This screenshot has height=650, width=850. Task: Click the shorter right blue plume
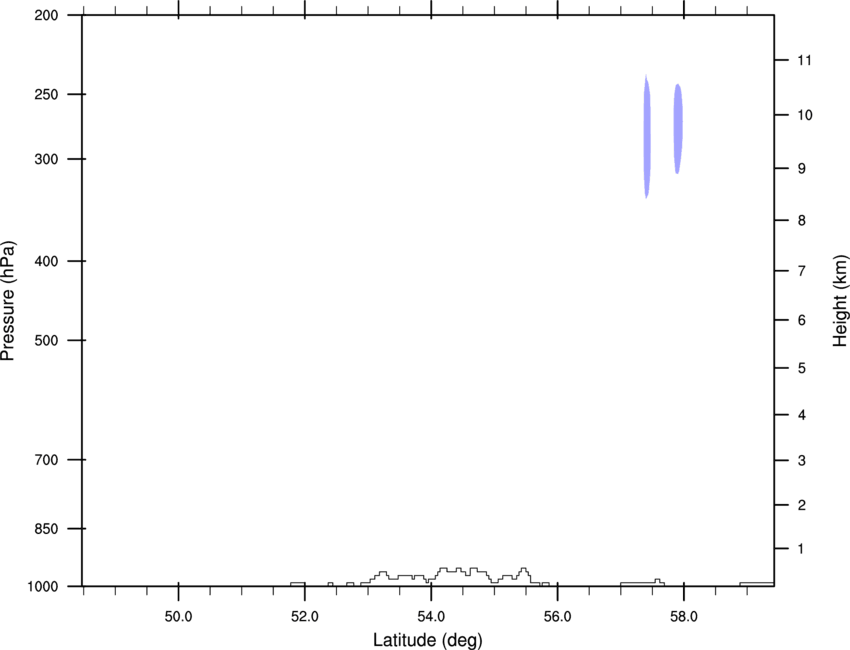678,128
